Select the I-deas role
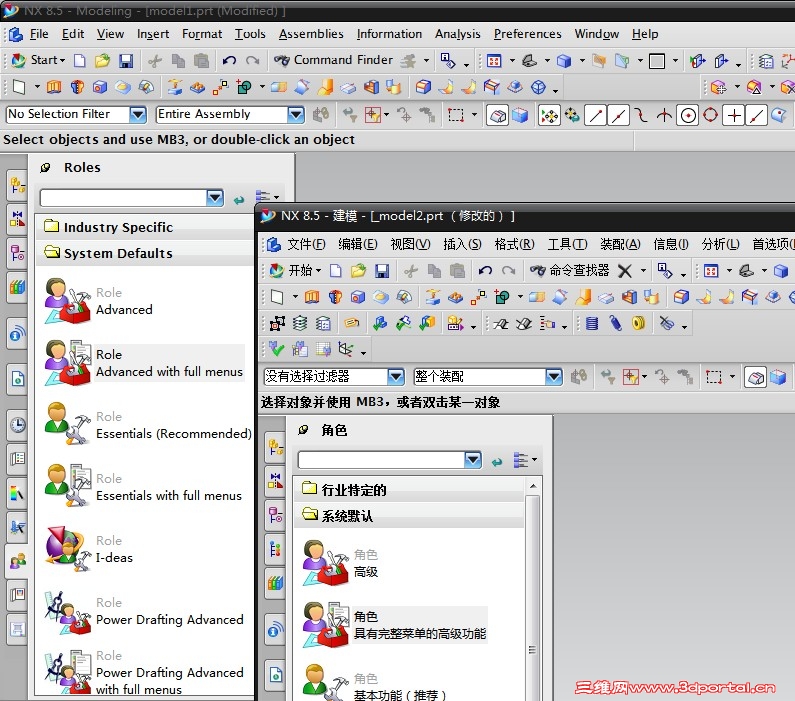This screenshot has height=701, width=795. coord(89,549)
